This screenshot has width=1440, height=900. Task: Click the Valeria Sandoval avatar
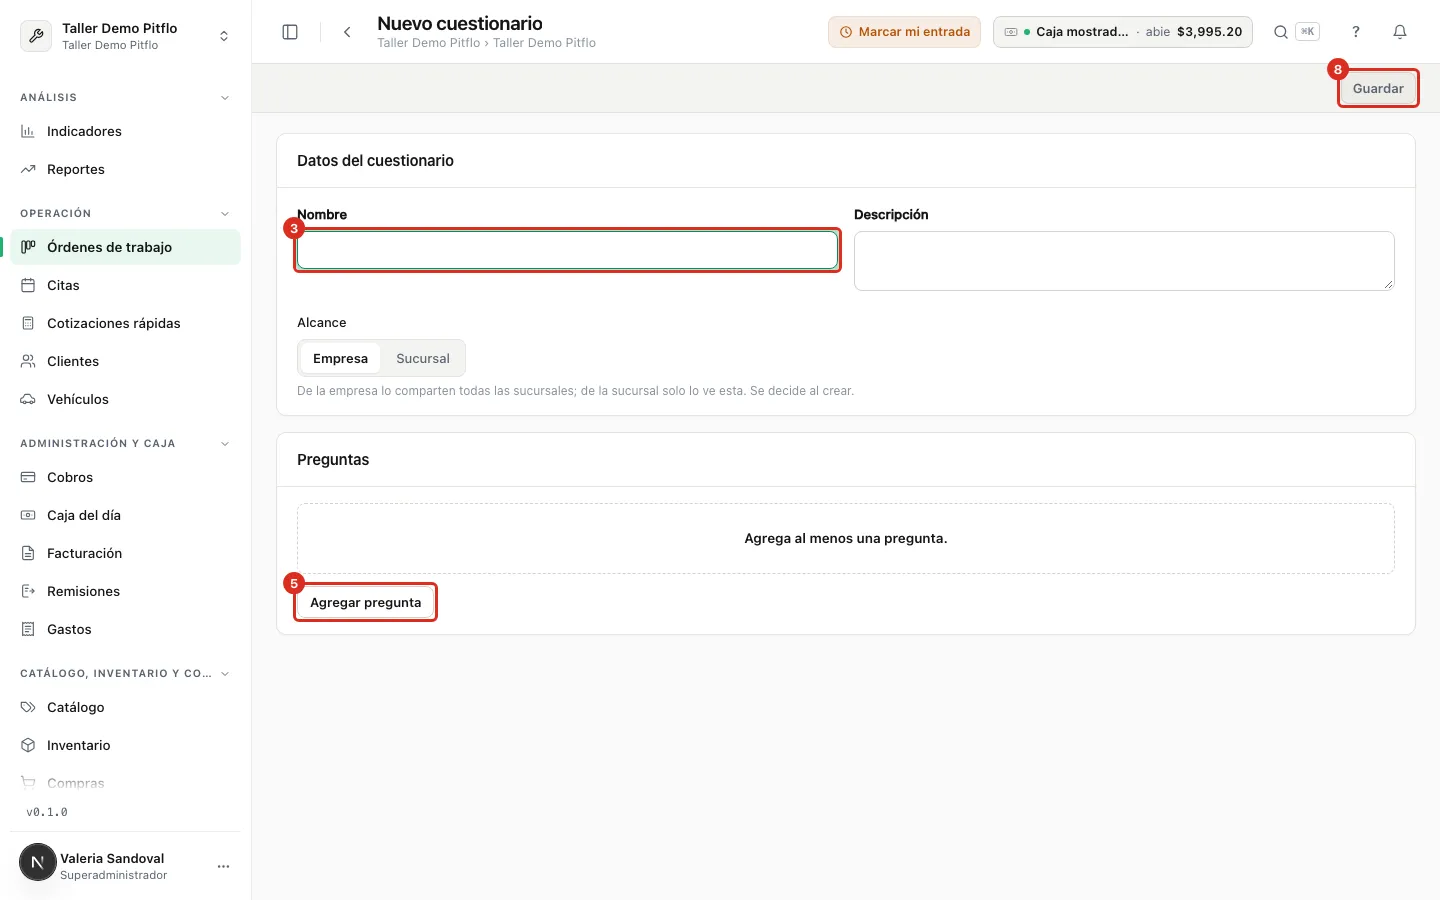38,862
